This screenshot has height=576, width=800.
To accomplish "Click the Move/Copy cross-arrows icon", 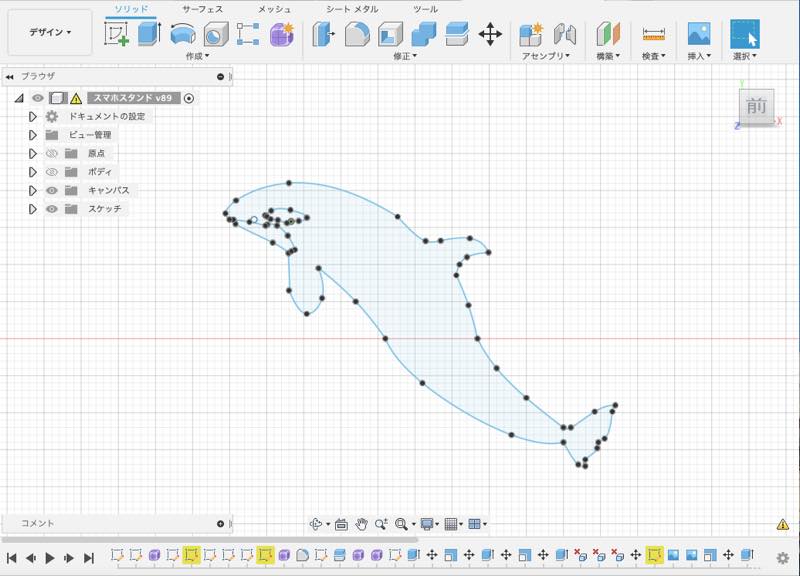I will point(490,34).
